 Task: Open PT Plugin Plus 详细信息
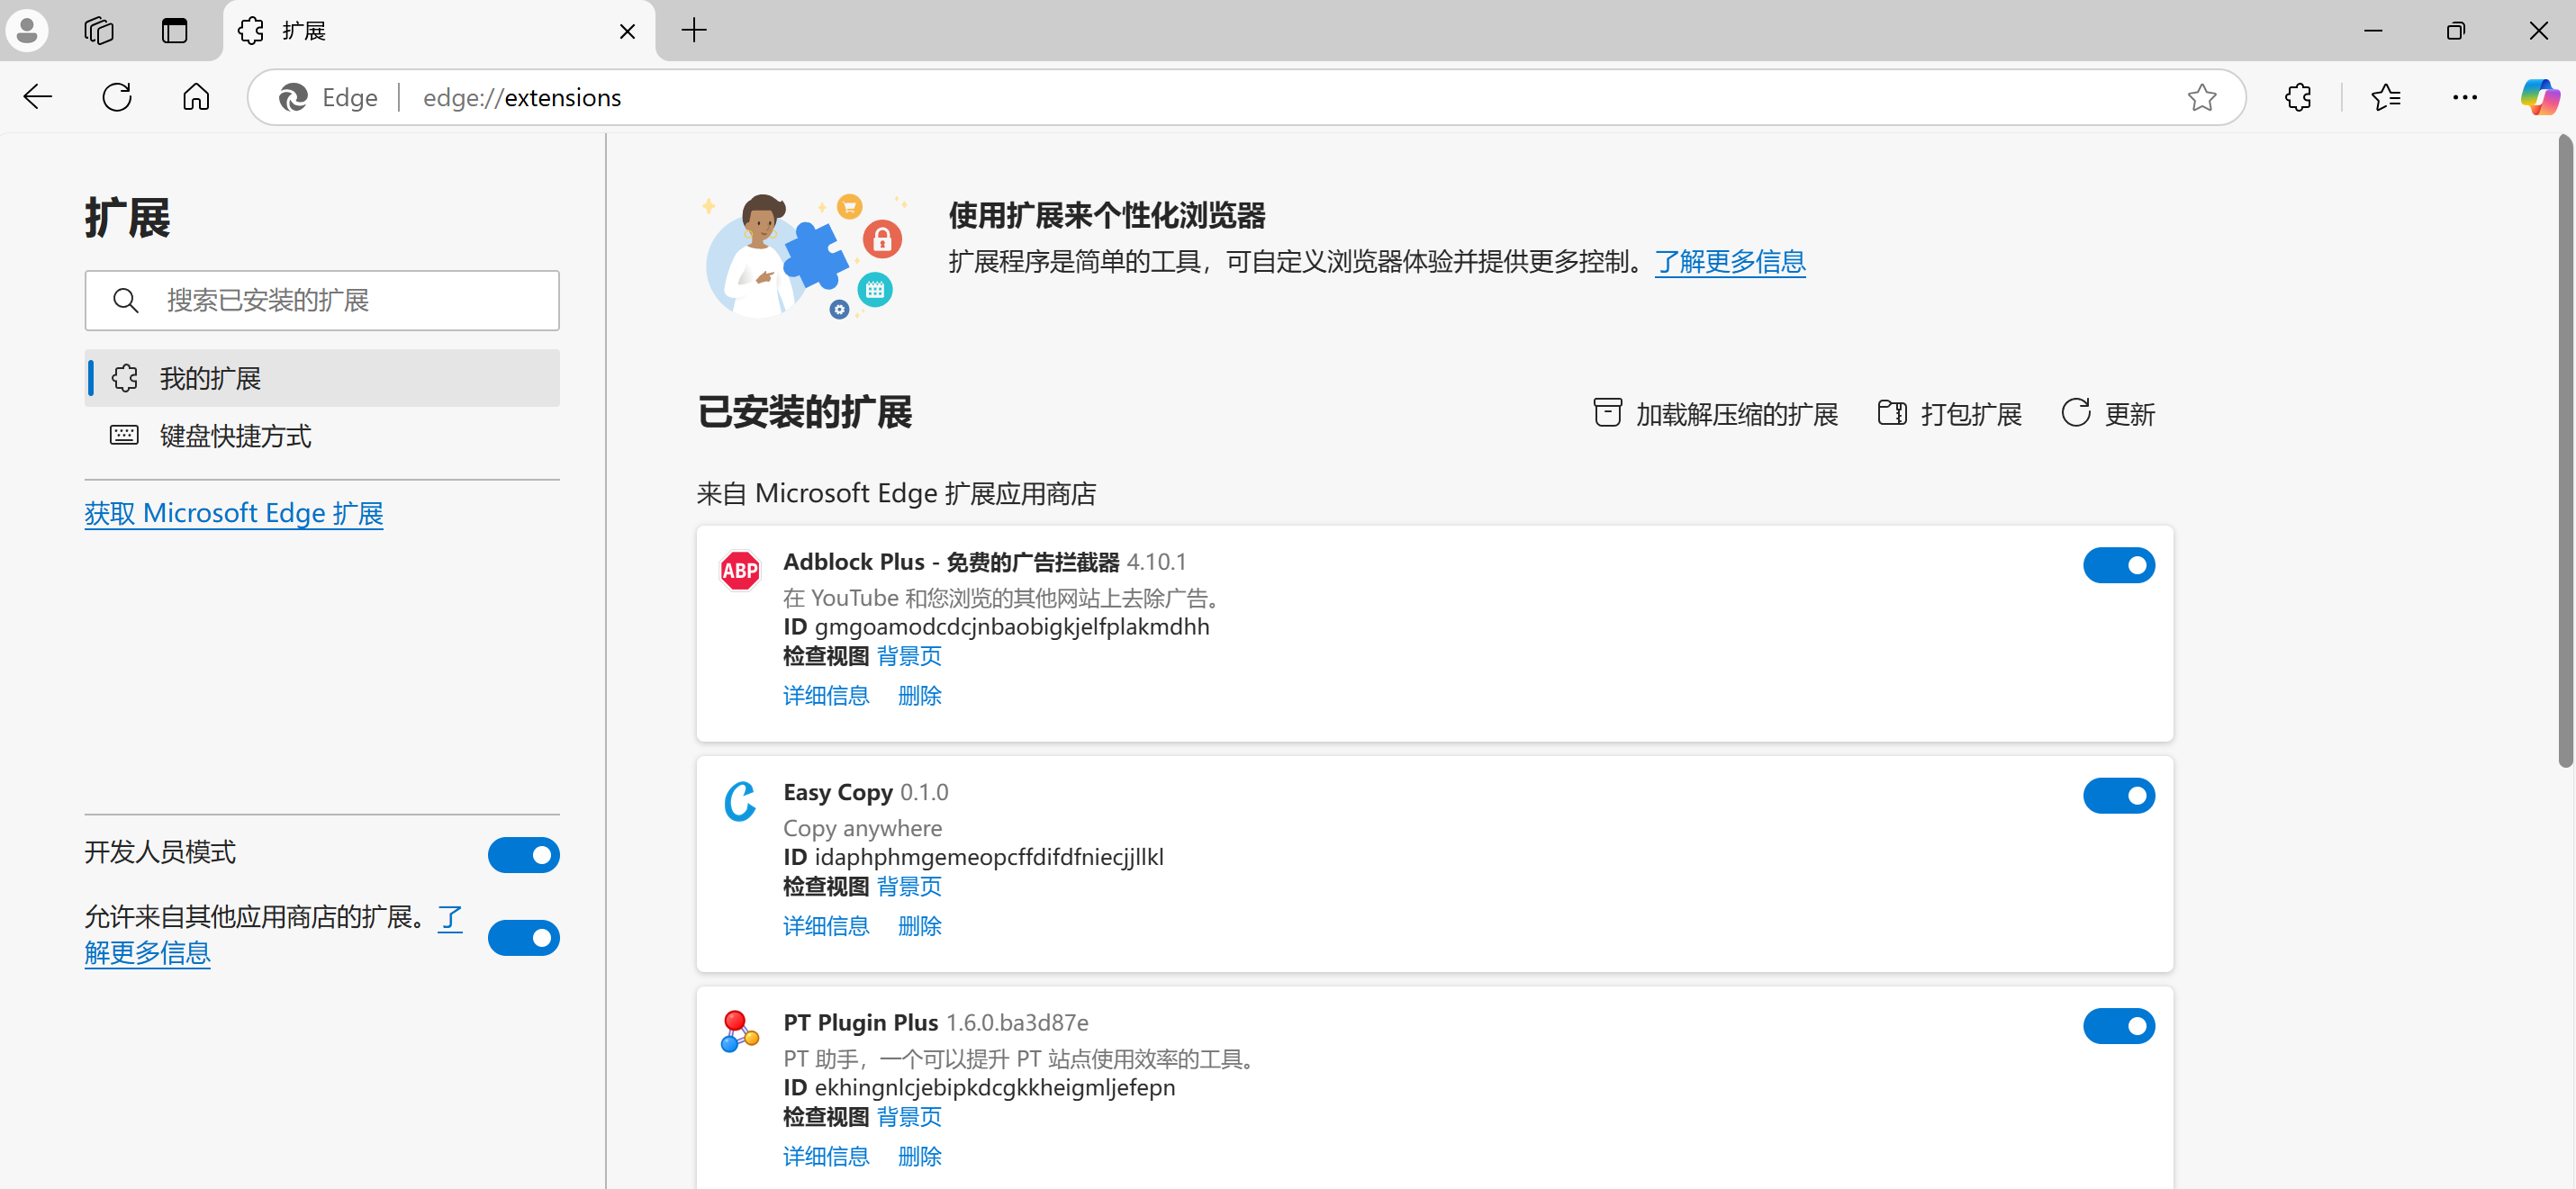pos(826,1157)
